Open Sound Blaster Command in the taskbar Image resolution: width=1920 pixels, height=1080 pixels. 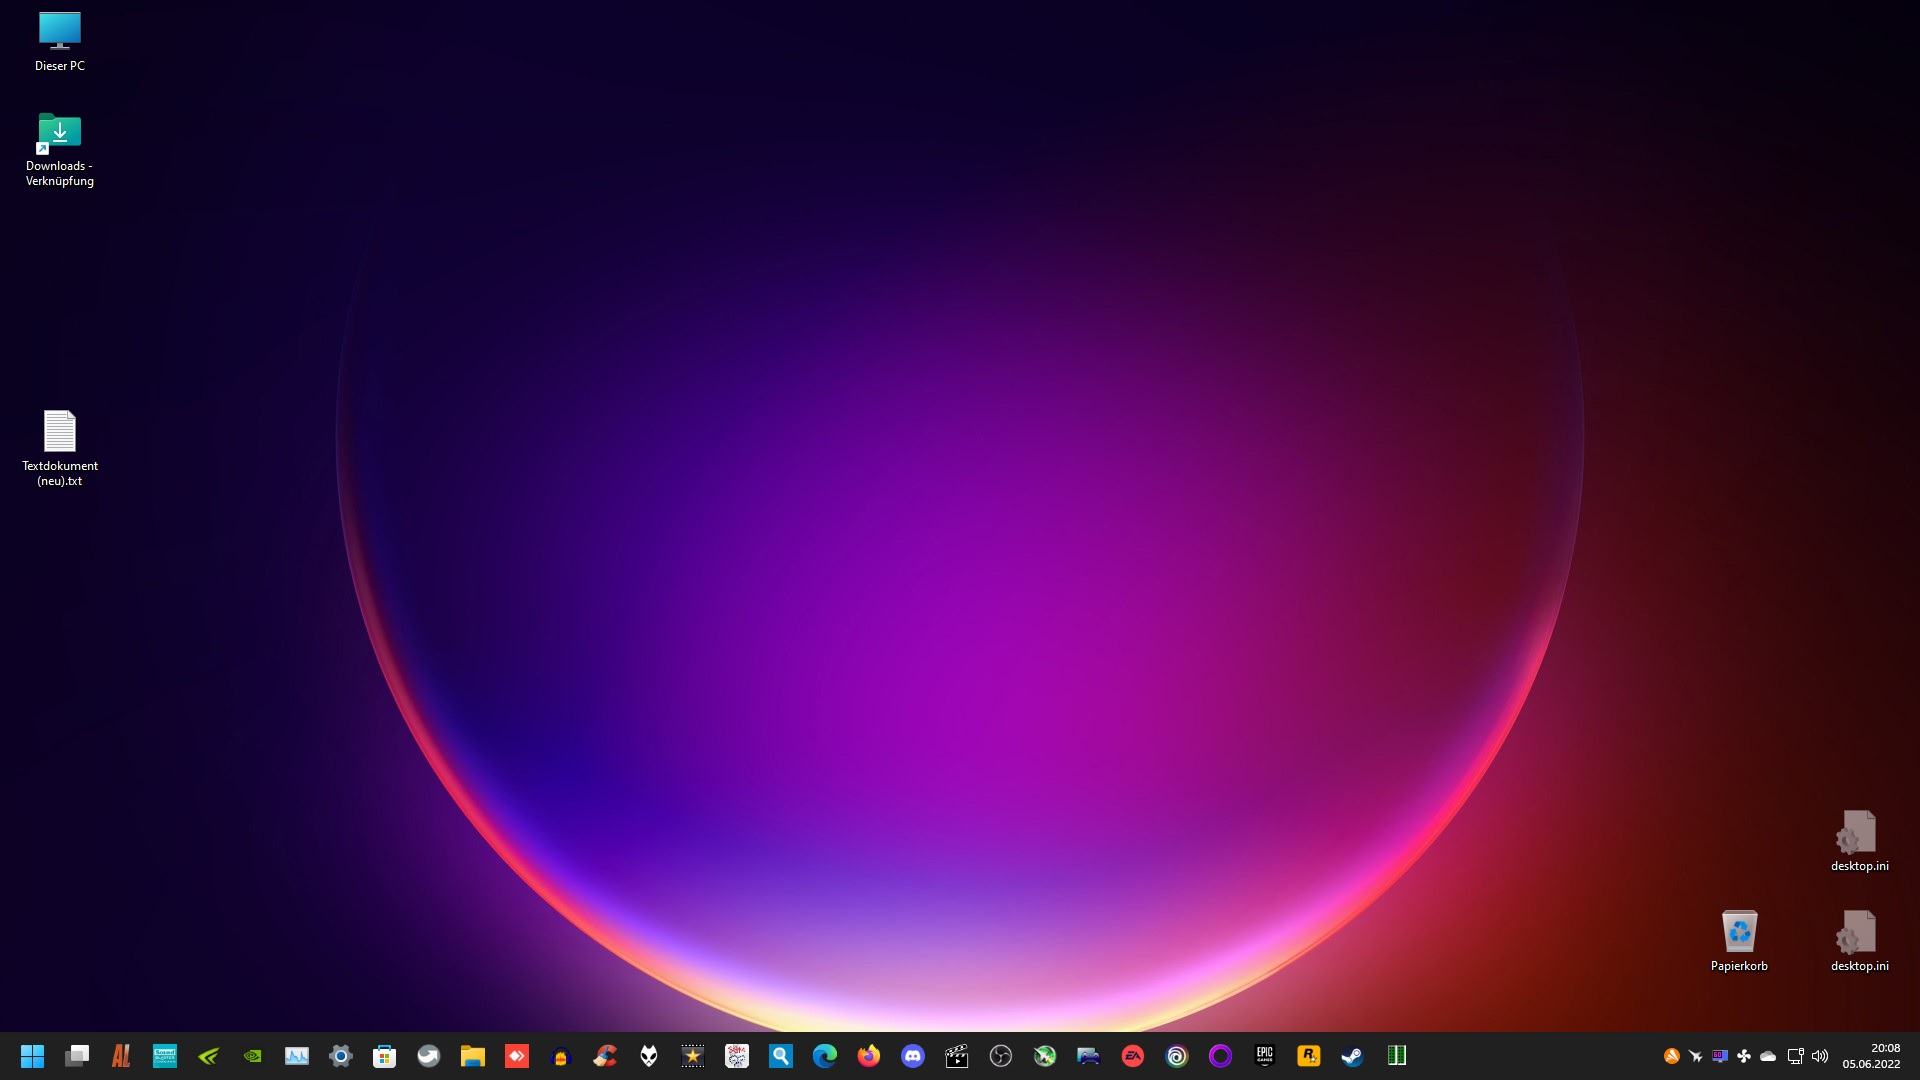[165, 1056]
